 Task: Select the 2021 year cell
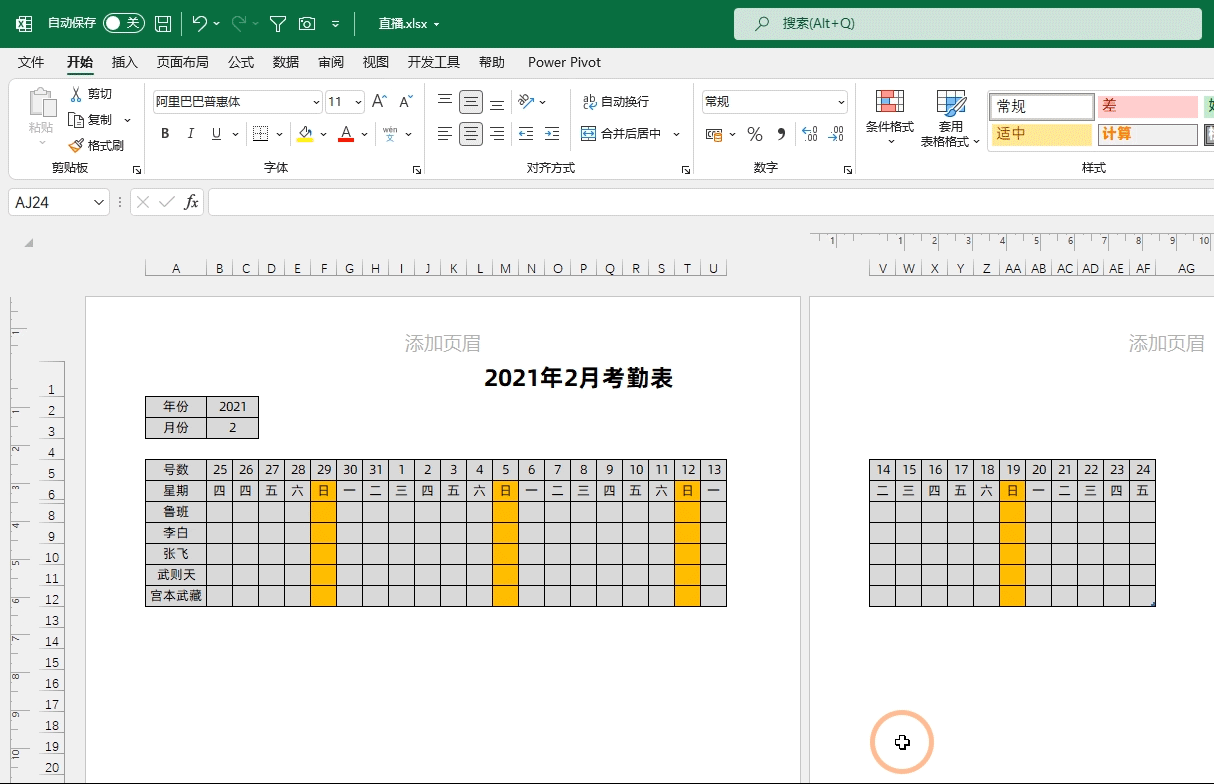(232, 407)
